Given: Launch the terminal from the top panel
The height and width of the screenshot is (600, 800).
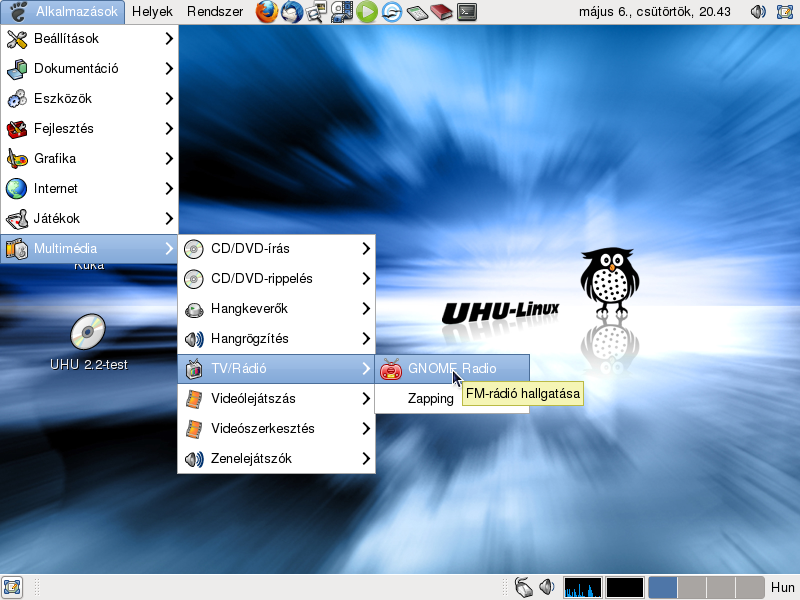Looking at the screenshot, I should pyautogui.click(x=467, y=12).
